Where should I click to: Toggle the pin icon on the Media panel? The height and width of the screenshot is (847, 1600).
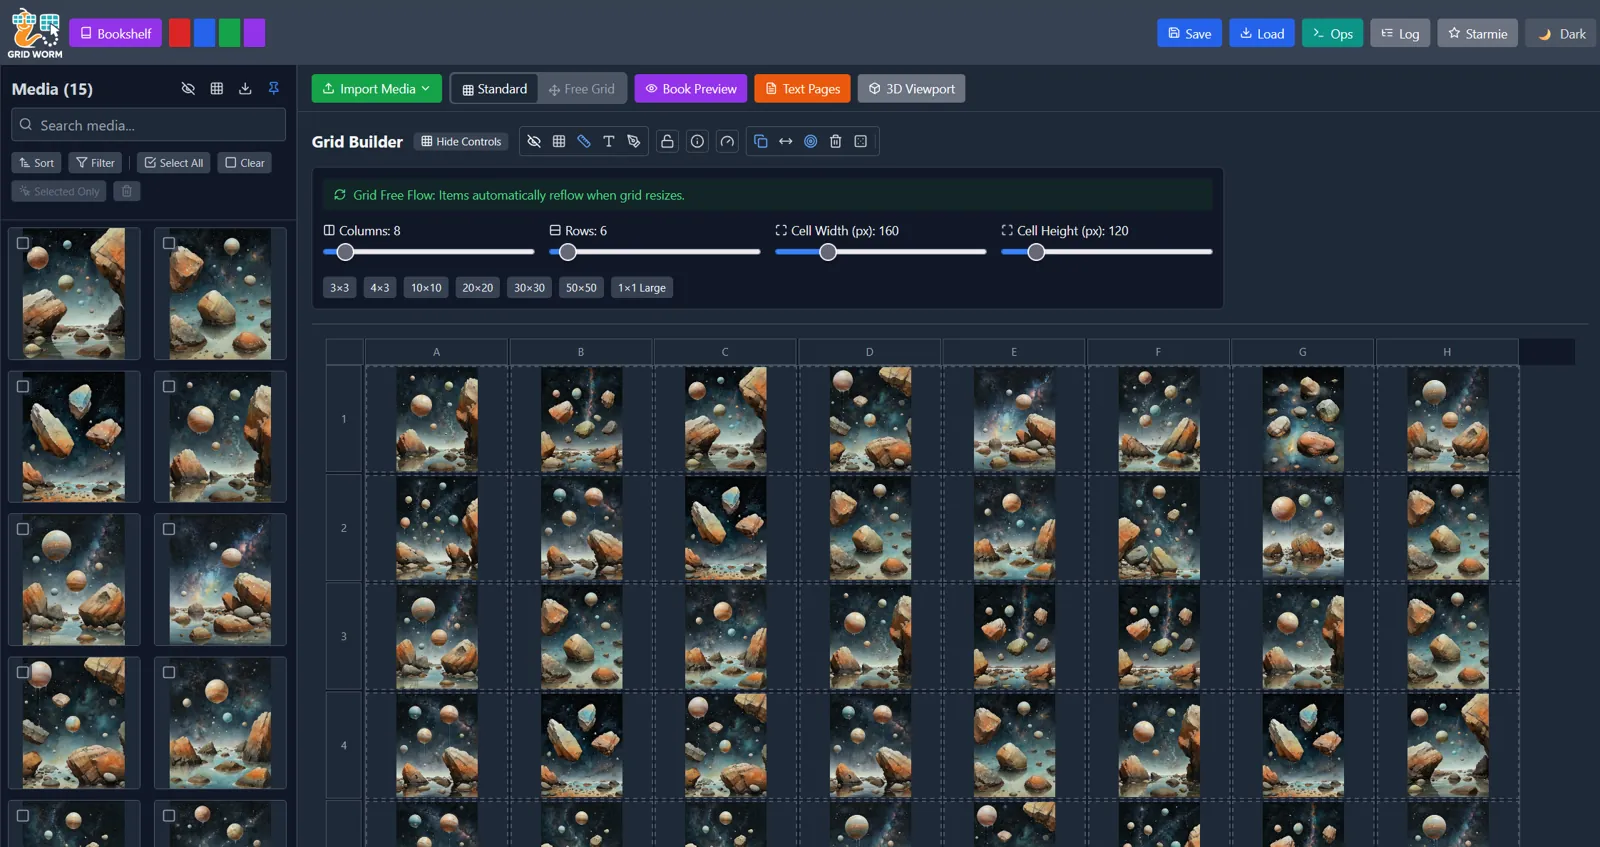click(274, 89)
